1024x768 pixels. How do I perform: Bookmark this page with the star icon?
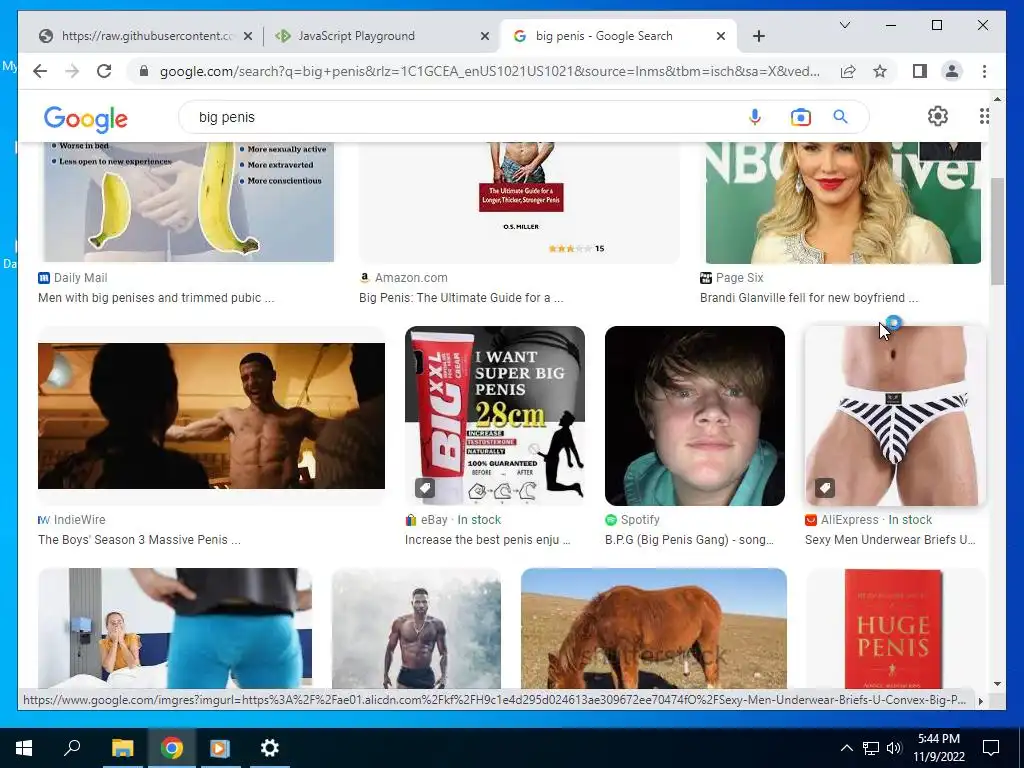tap(880, 71)
